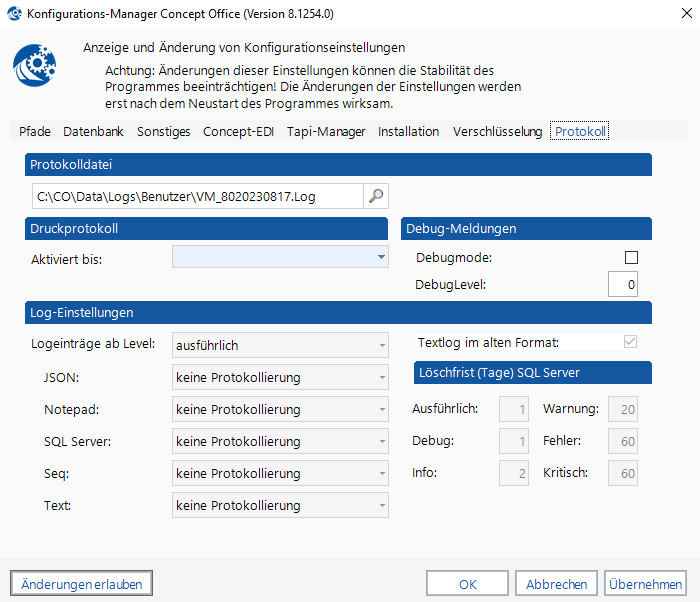The height and width of the screenshot is (602, 700).
Task: Click the DebugLevel number field
Action: pyautogui.click(x=622, y=285)
